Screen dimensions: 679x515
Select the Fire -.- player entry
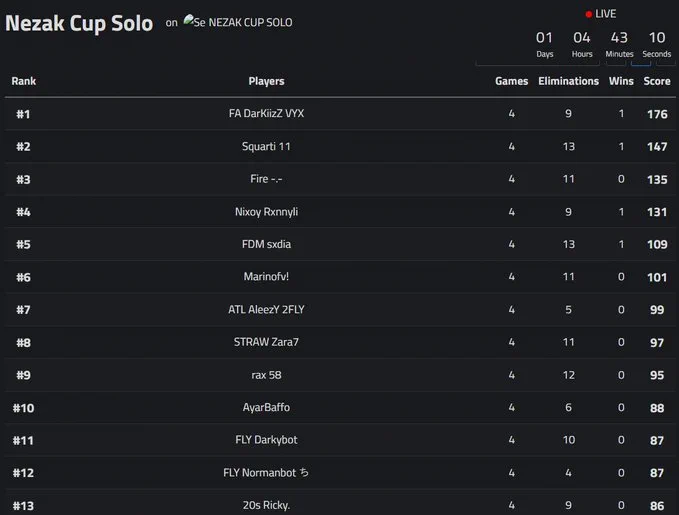point(266,179)
